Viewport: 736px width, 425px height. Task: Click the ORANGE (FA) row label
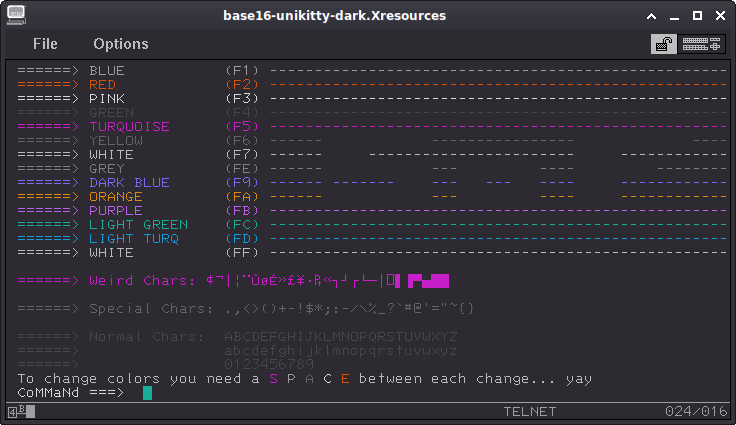coord(116,197)
